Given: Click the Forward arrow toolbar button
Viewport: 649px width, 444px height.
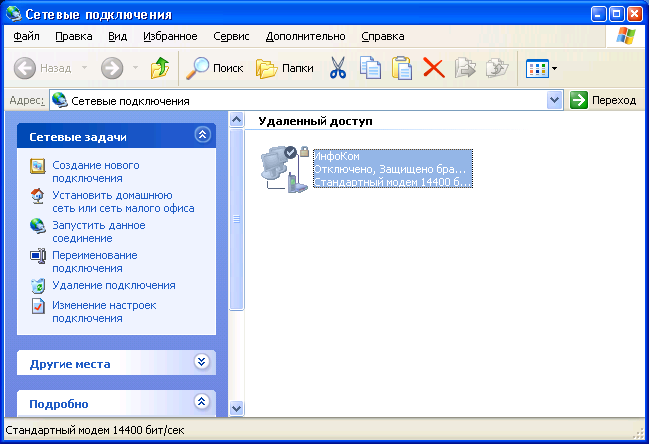Looking at the screenshot, I should tap(112, 68).
